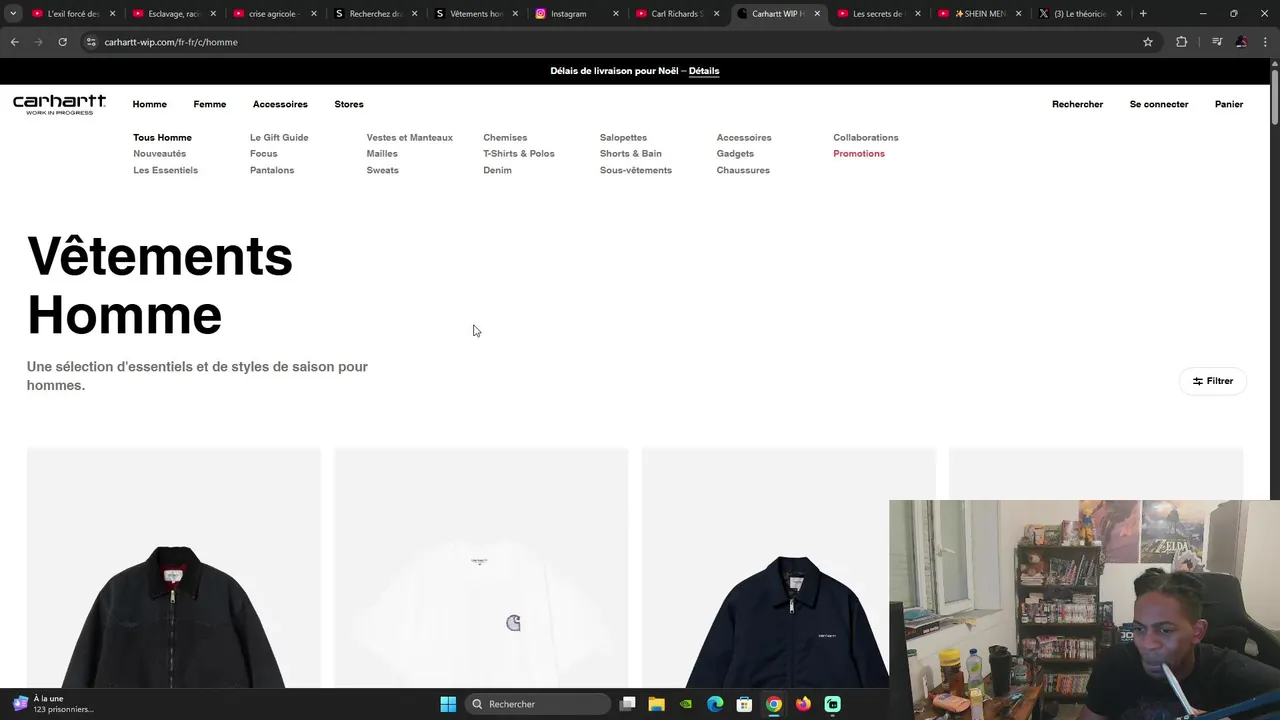
Task: Open the tab search dropdown arrow
Action: tap(13, 14)
